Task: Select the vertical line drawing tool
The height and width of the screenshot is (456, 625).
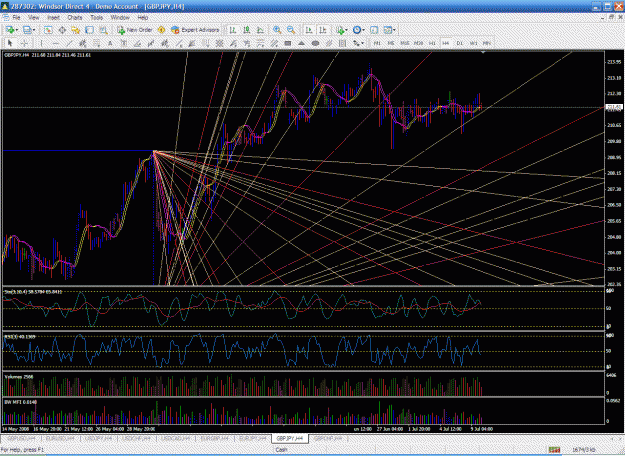Action: coord(41,43)
